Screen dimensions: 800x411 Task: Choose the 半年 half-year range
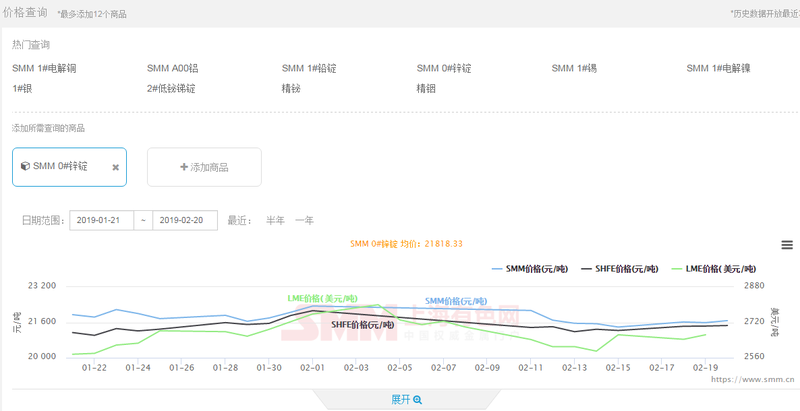274,220
